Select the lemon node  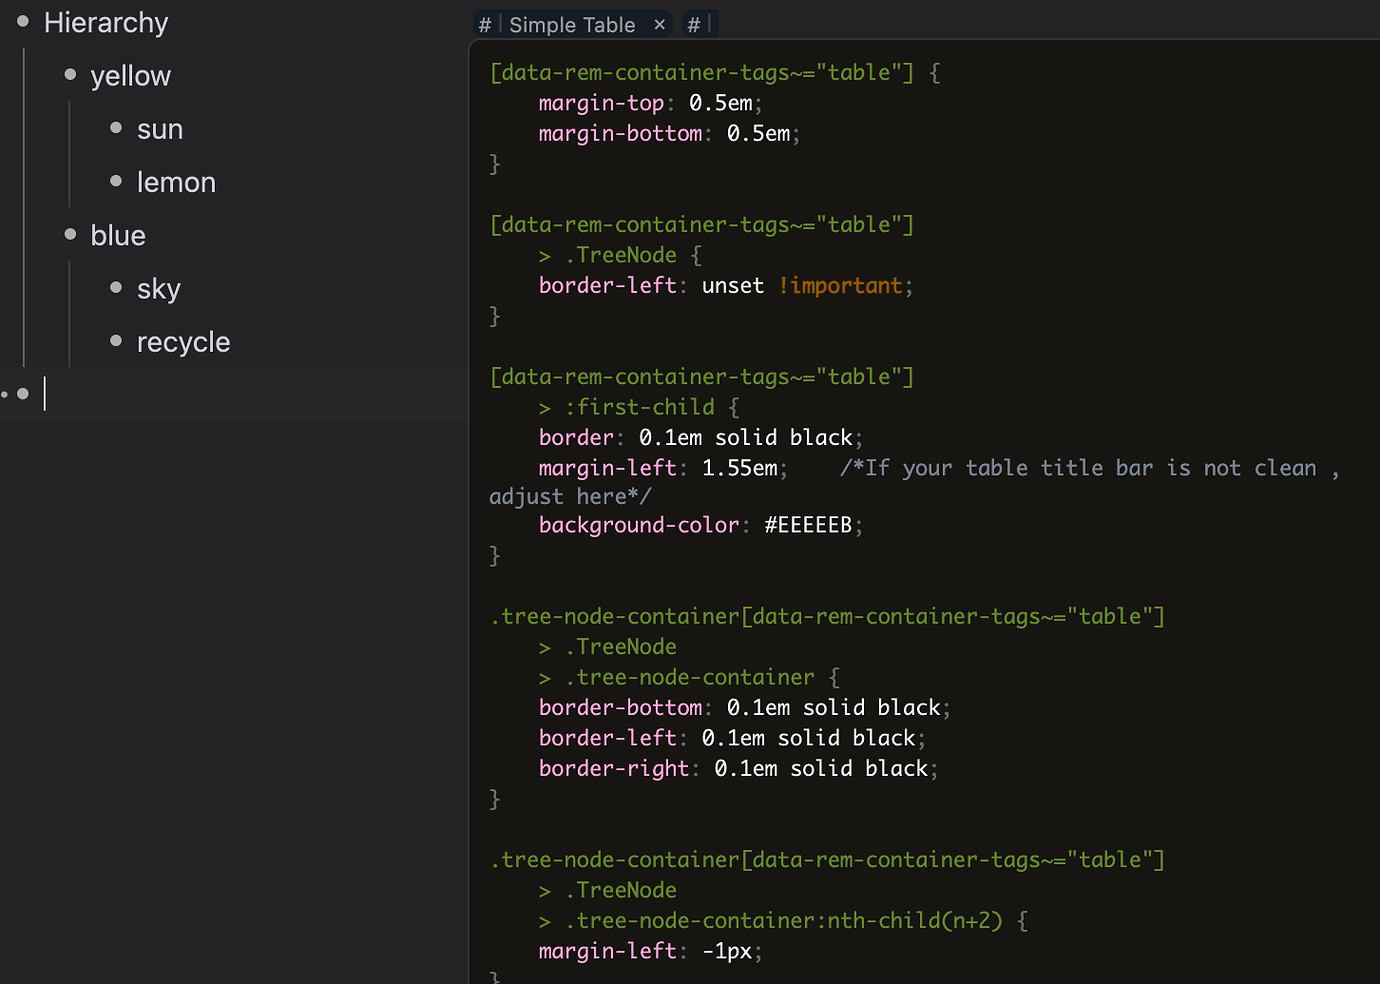click(176, 181)
